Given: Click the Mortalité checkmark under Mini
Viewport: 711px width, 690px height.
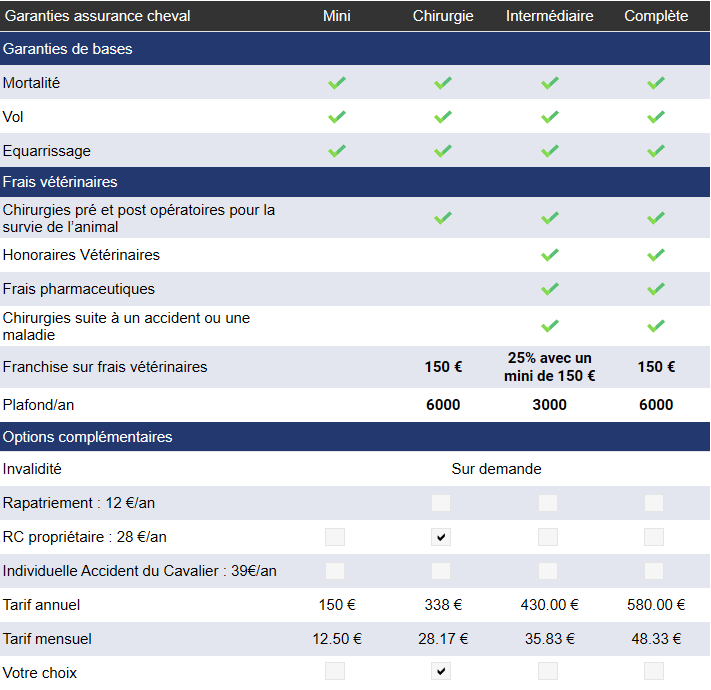Looking at the screenshot, I should [x=337, y=83].
